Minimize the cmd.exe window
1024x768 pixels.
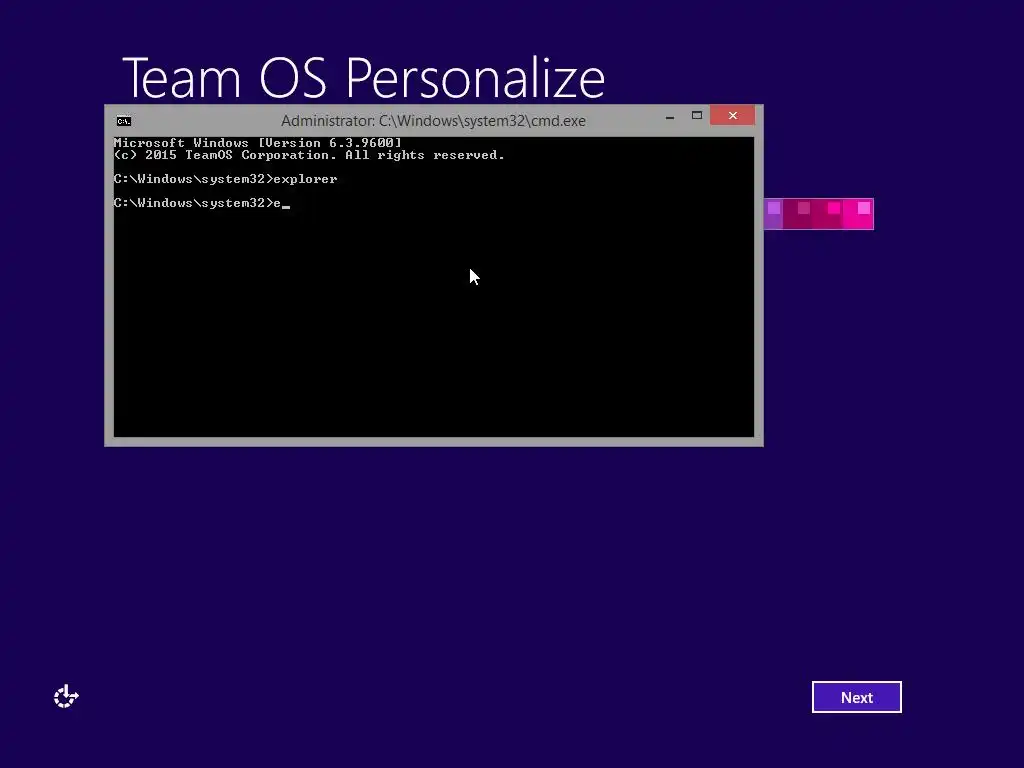click(x=669, y=116)
